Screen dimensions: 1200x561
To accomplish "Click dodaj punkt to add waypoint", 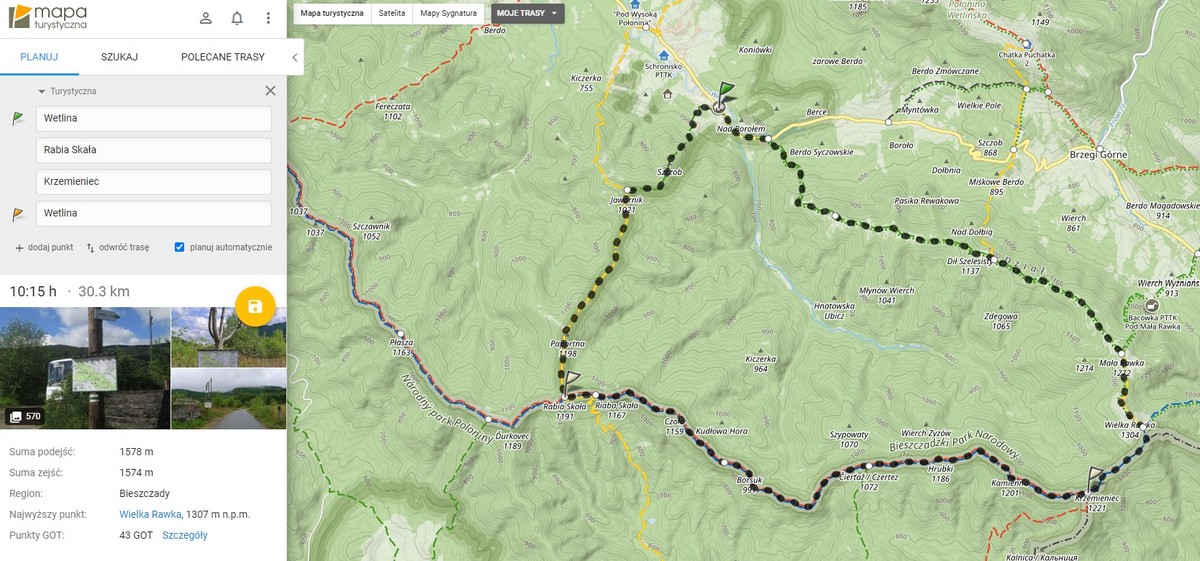I will click(44, 247).
